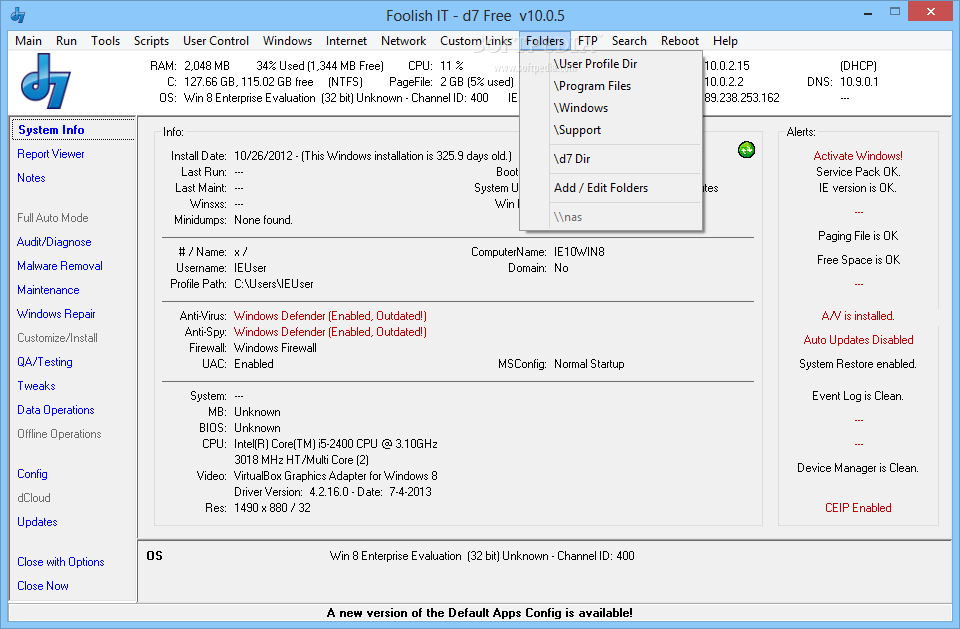960x629 pixels.
Task: Click the Anti-Spy Windows Defender value
Action: 330,332
